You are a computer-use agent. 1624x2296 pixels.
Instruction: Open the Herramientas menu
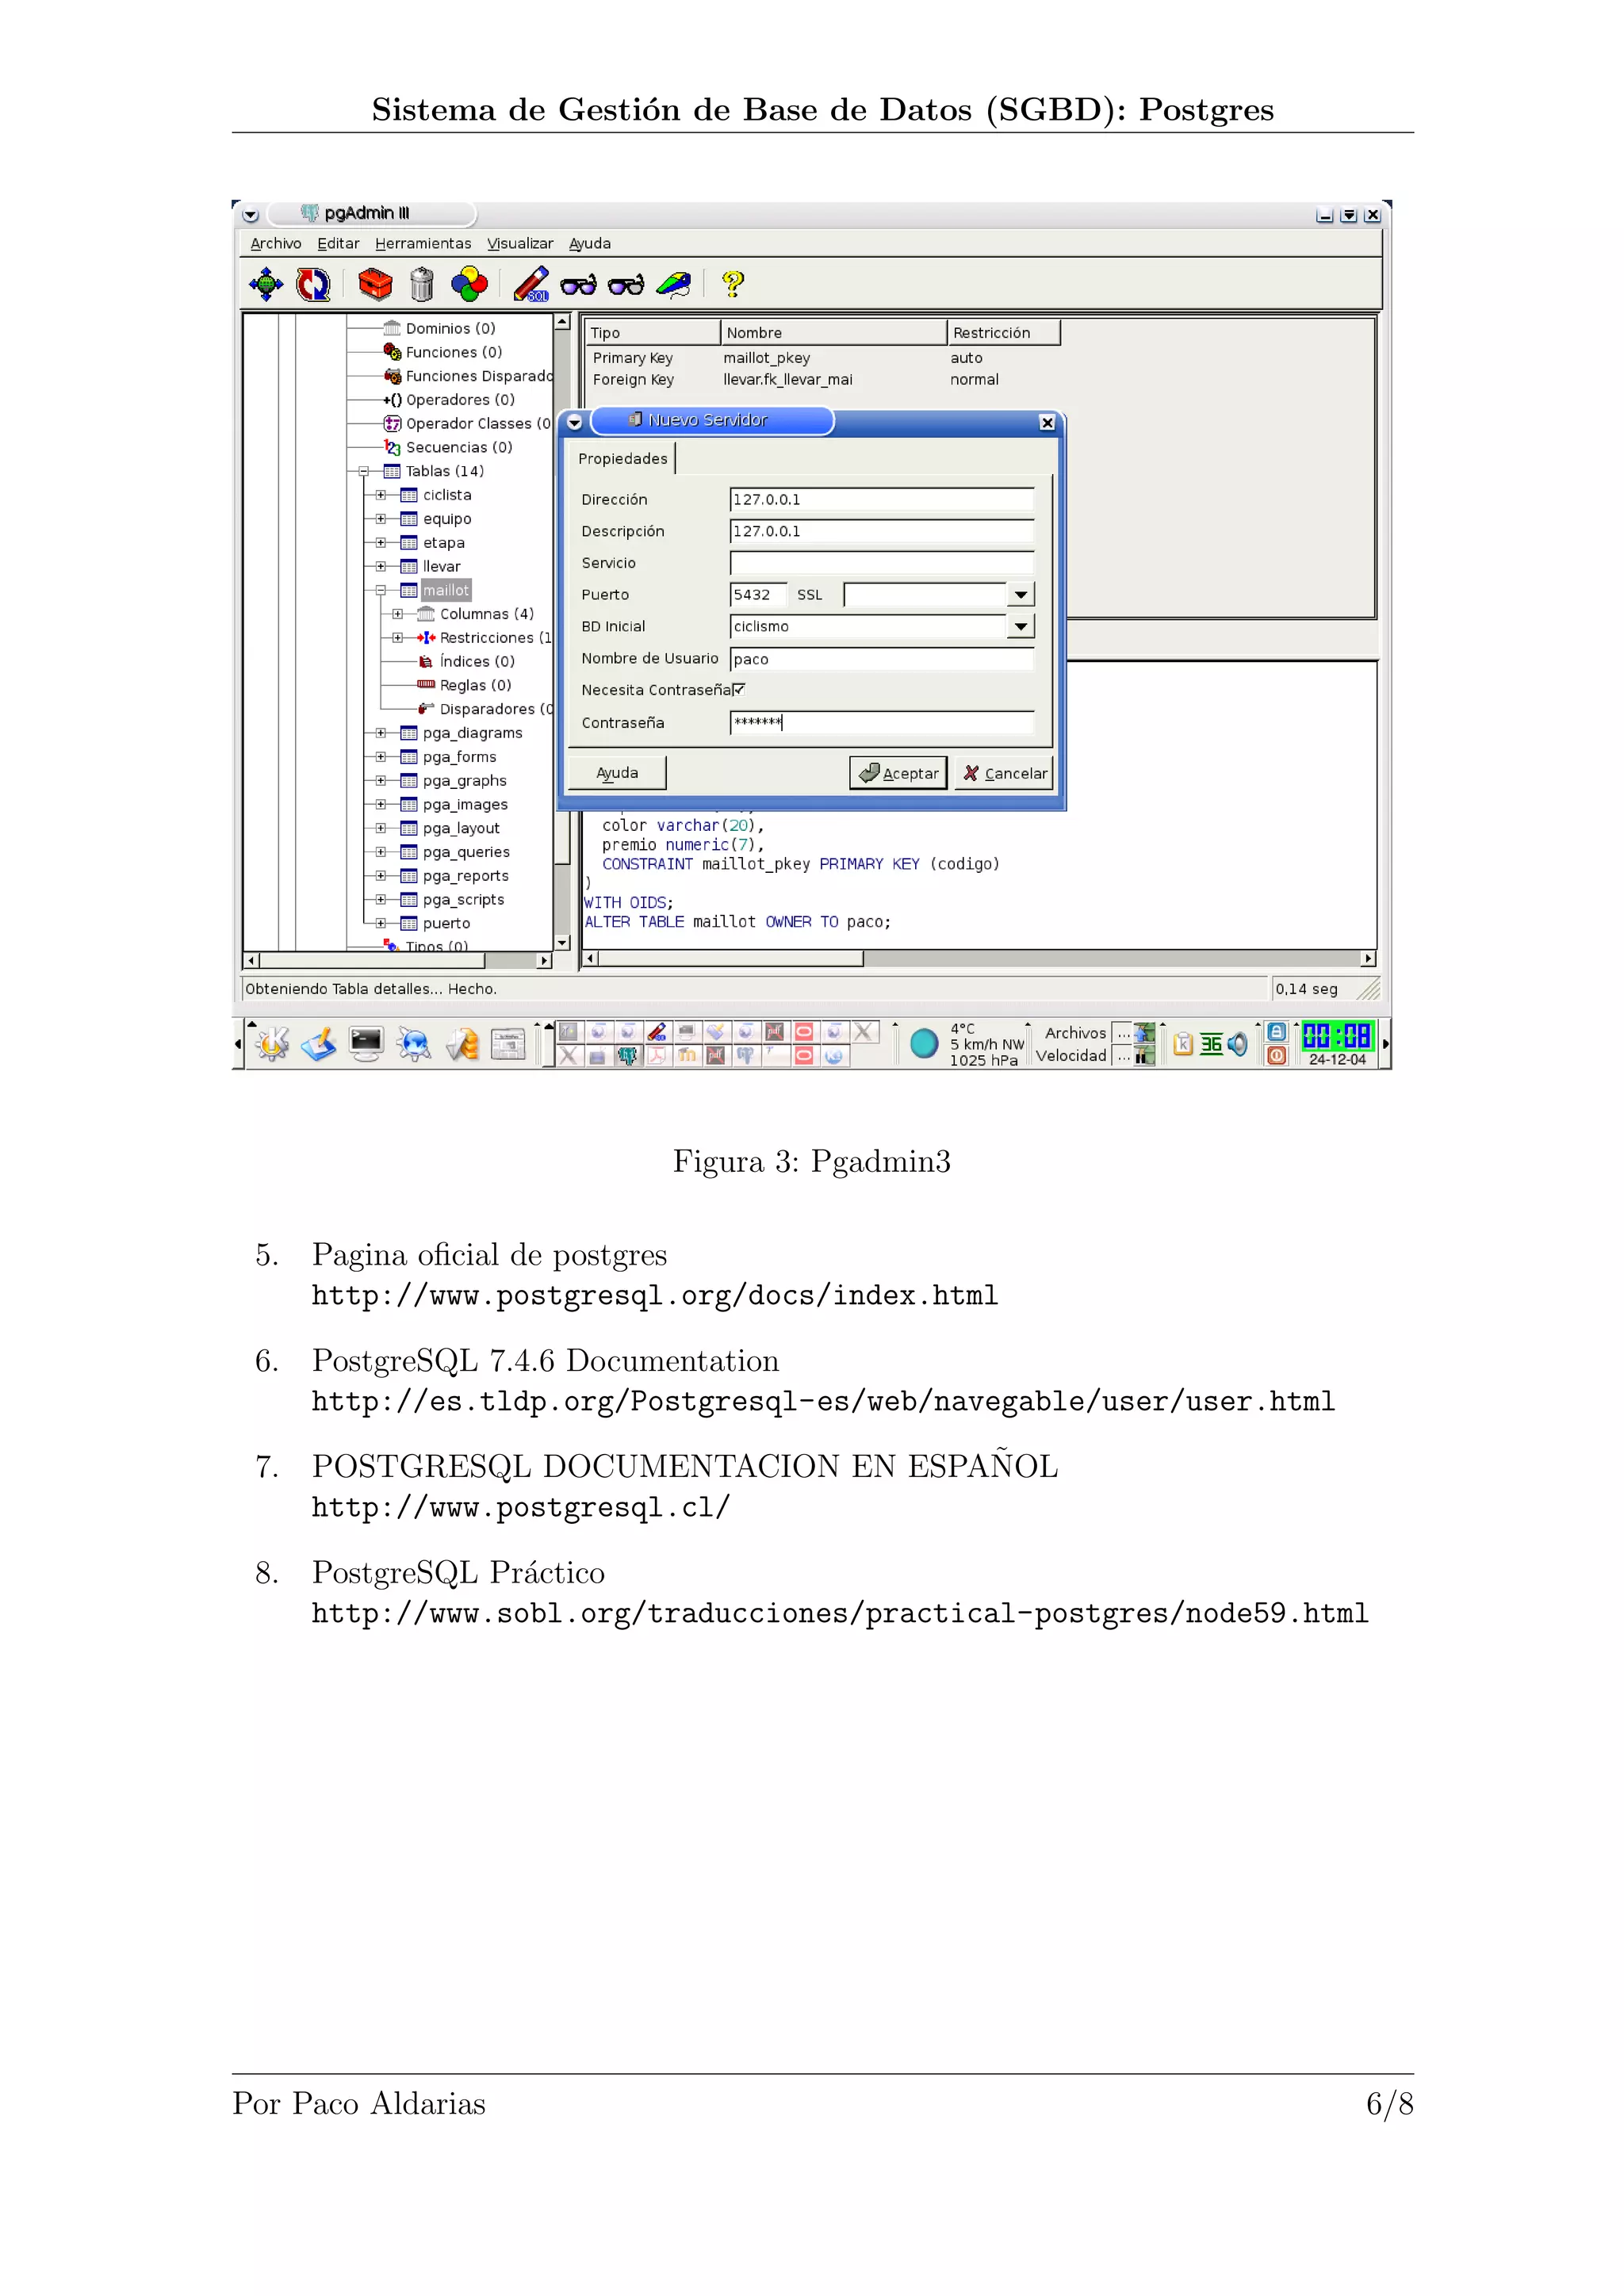click(x=423, y=243)
